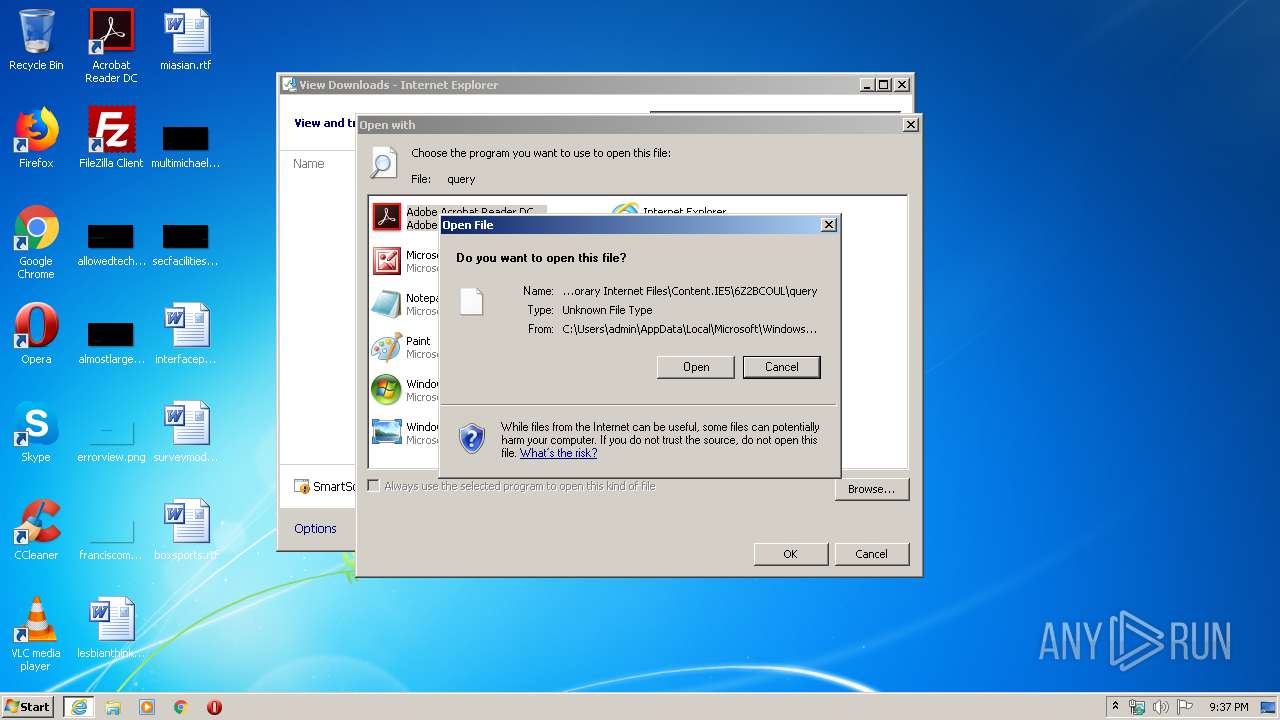This screenshot has height=720, width=1280.
Task: Open Skype desktop shortcut
Action: tap(36, 432)
